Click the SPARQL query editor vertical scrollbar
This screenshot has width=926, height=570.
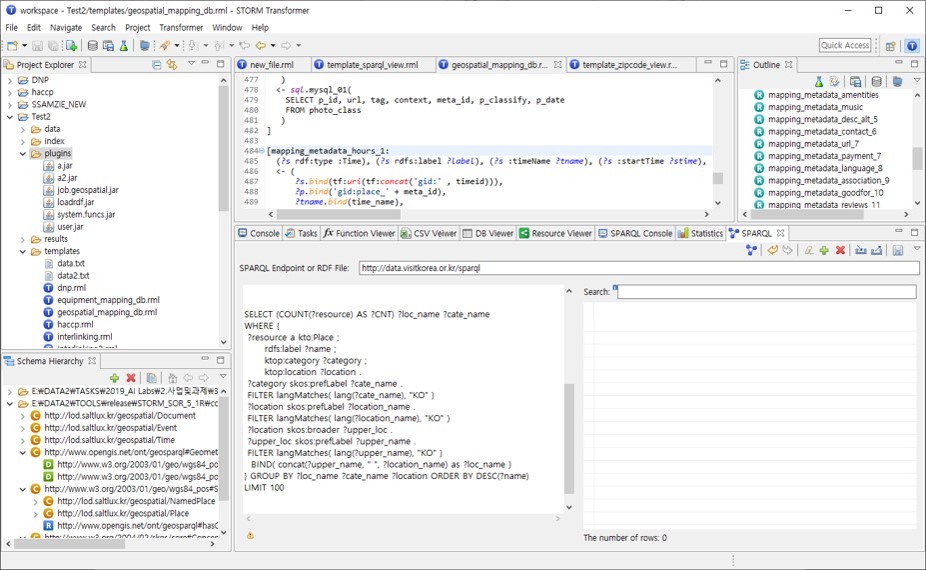[x=569, y=438]
